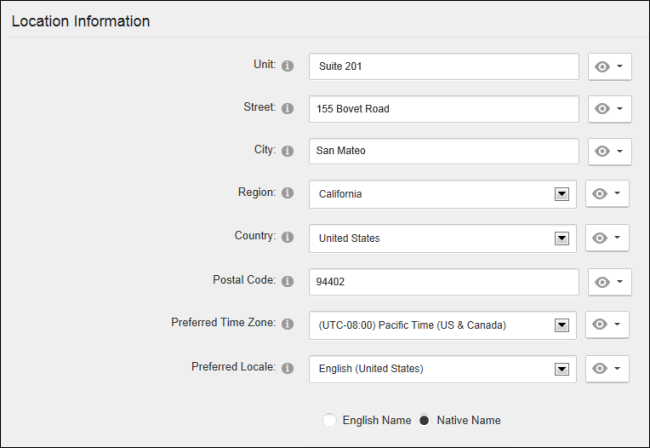Open visibility eye menu for Street field

609,109
